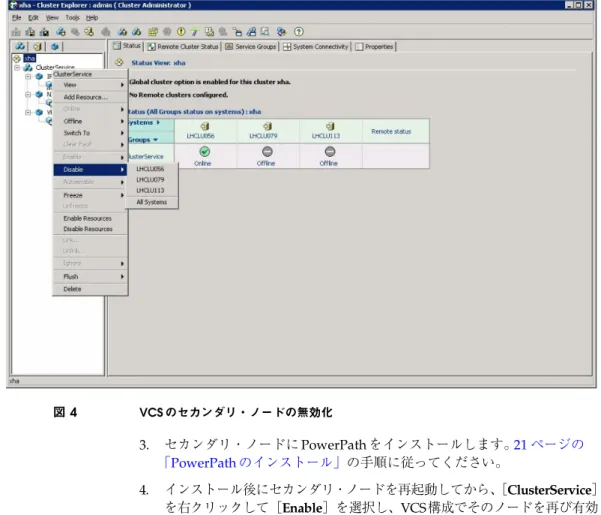Select the xha cluster root in tree
Screen dimensions: 601x515
(30, 58)
